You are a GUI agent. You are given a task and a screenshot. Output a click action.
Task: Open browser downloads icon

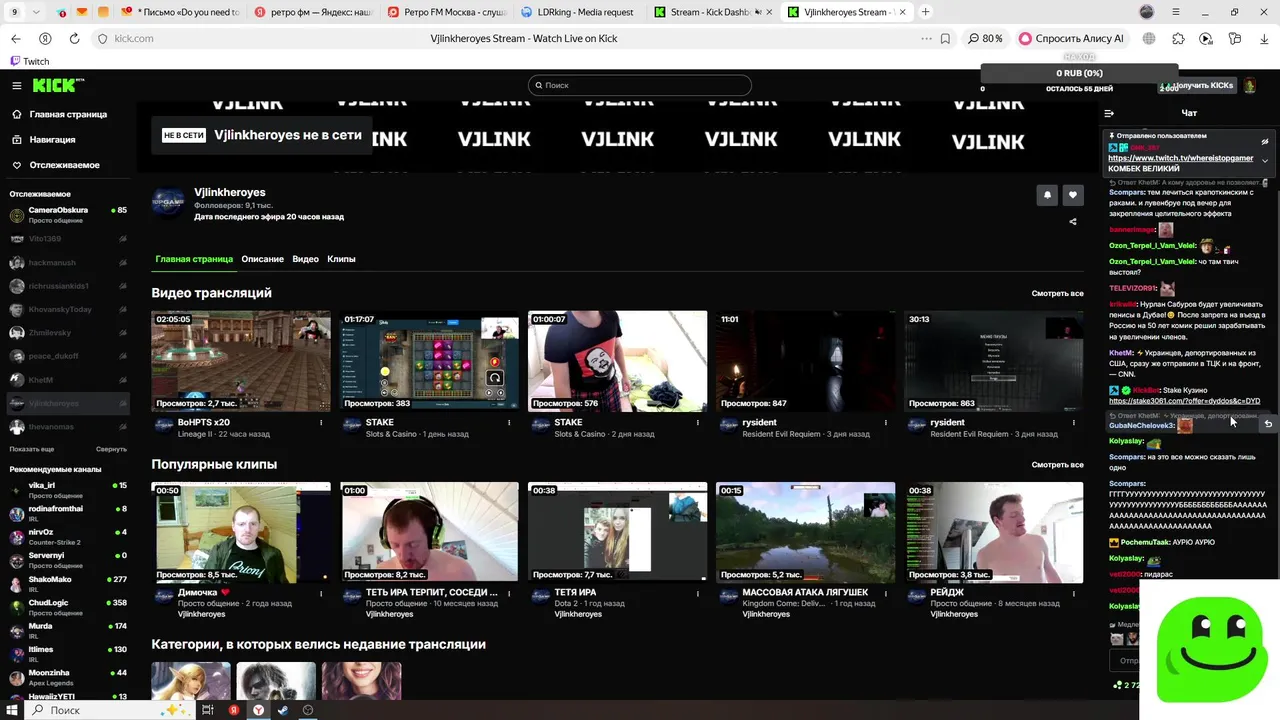tap(1264, 38)
